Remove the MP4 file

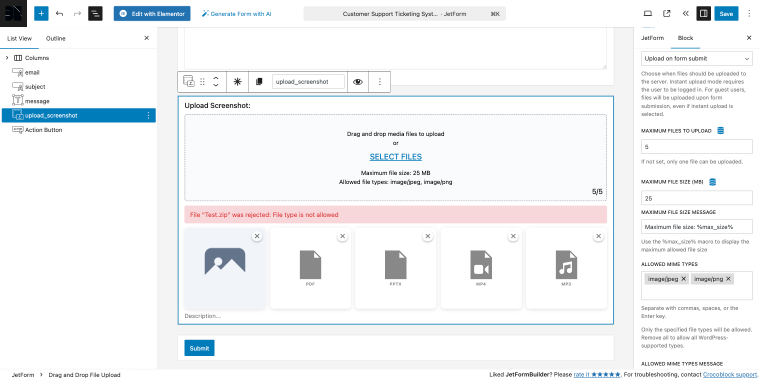pyautogui.click(x=513, y=236)
